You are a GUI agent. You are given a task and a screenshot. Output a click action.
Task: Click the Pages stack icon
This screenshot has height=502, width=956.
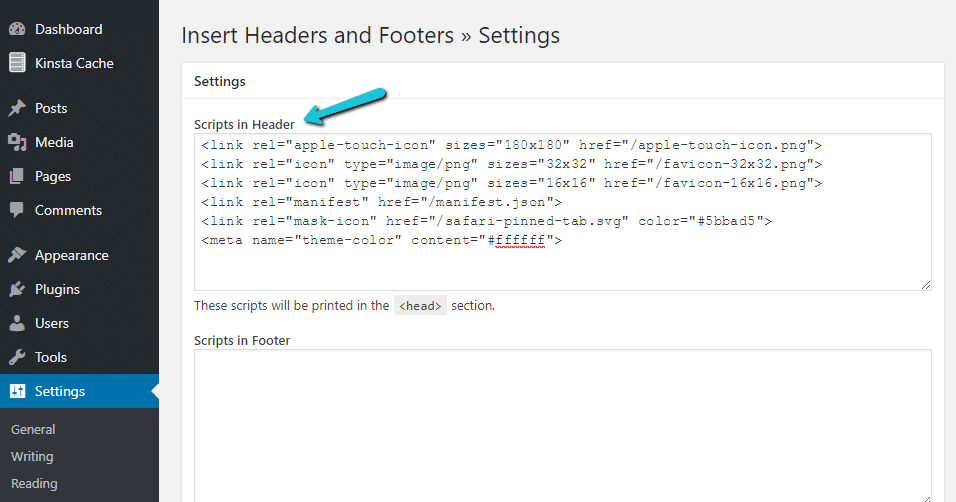[x=17, y=176]
